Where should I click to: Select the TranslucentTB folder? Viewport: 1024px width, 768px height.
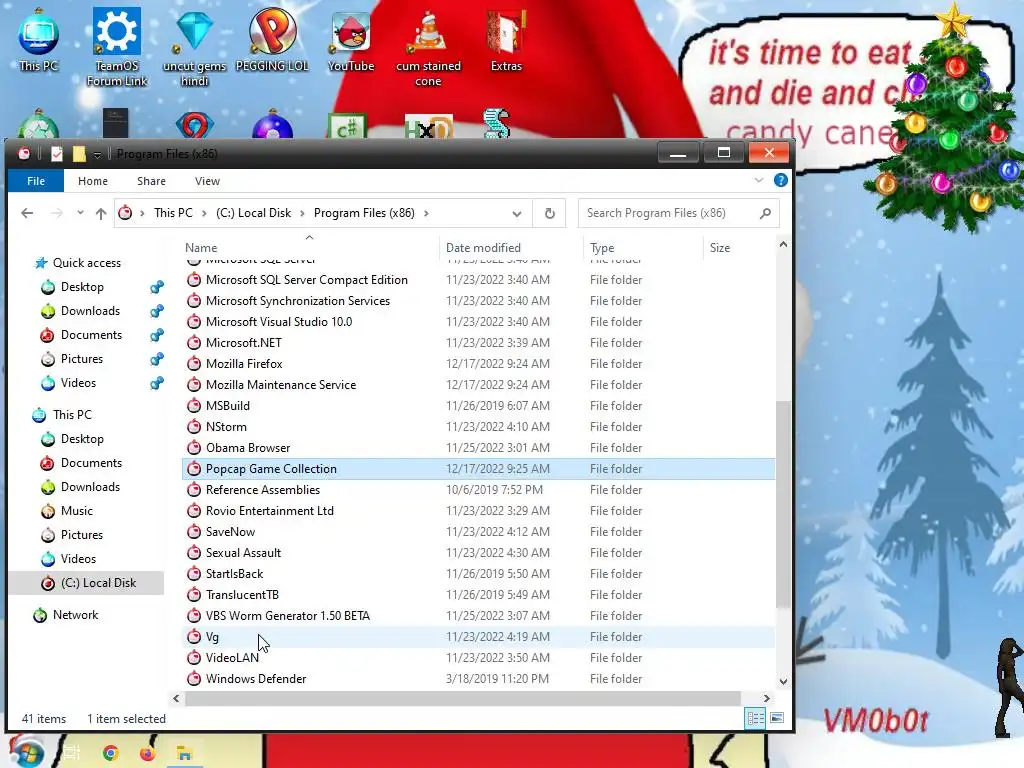478,595
